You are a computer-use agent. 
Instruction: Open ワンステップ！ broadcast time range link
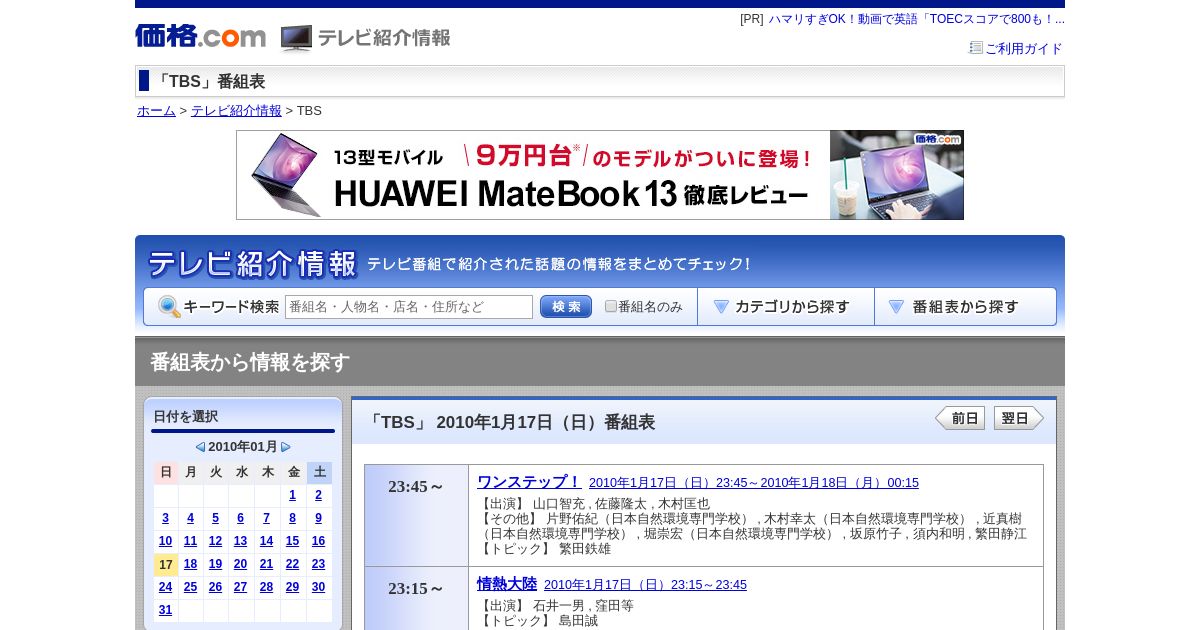pyautogui.click(x=754, y=483)
